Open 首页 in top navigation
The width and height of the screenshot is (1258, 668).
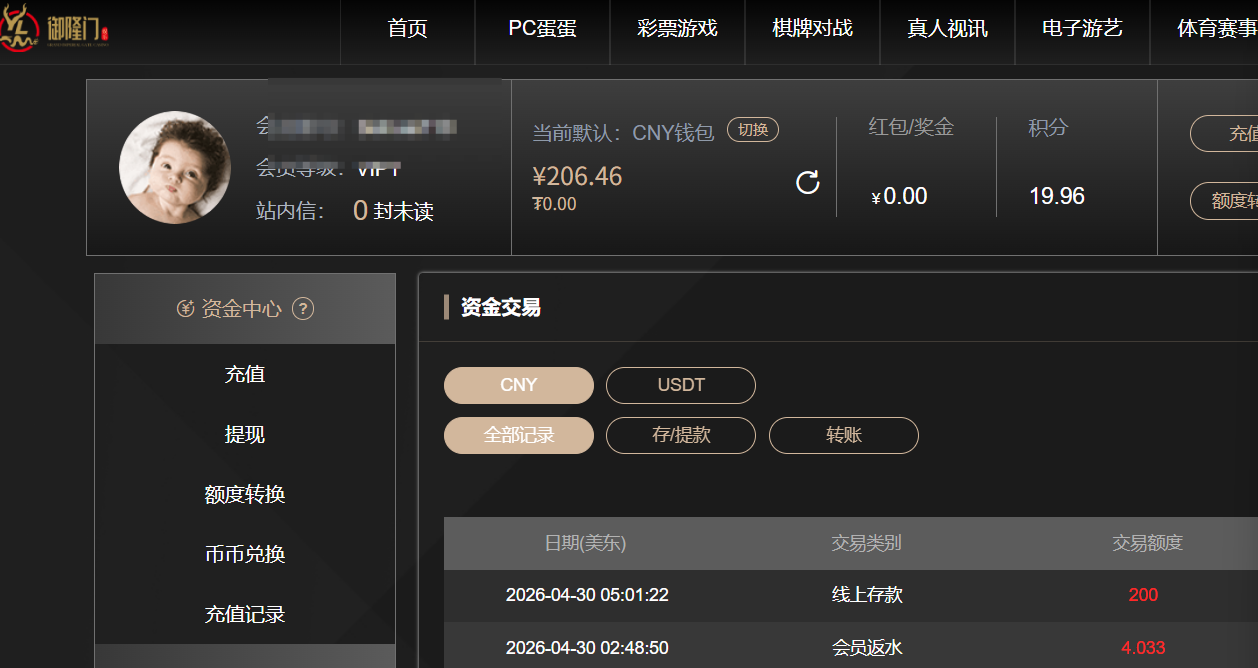click(x=407, y=29)
